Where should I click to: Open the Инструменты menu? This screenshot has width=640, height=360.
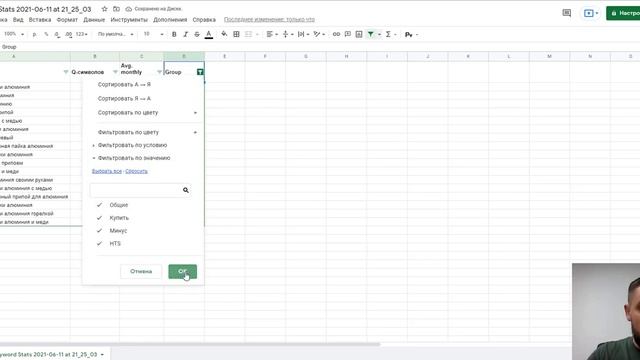129,20
